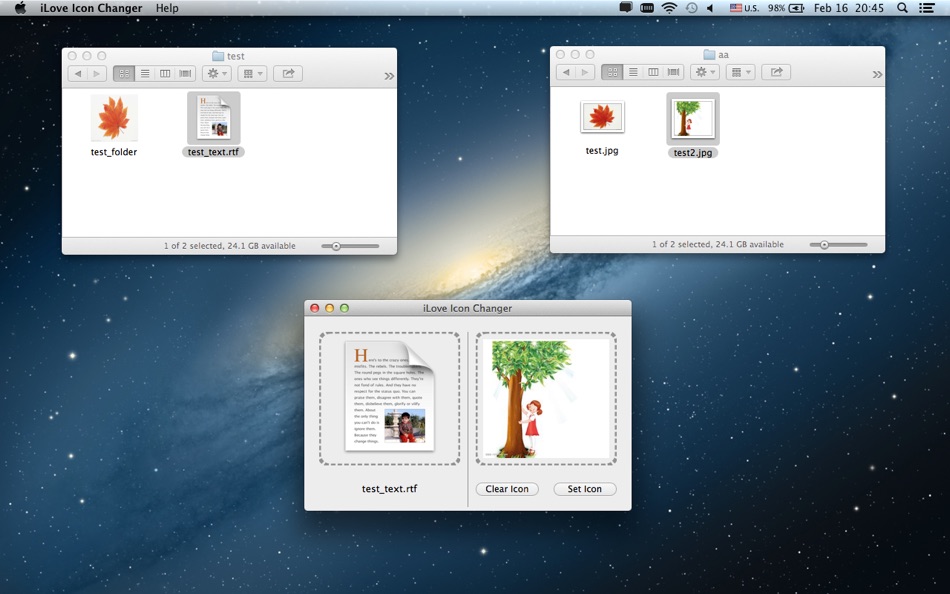Click Set Icon button

pos(585,489)
